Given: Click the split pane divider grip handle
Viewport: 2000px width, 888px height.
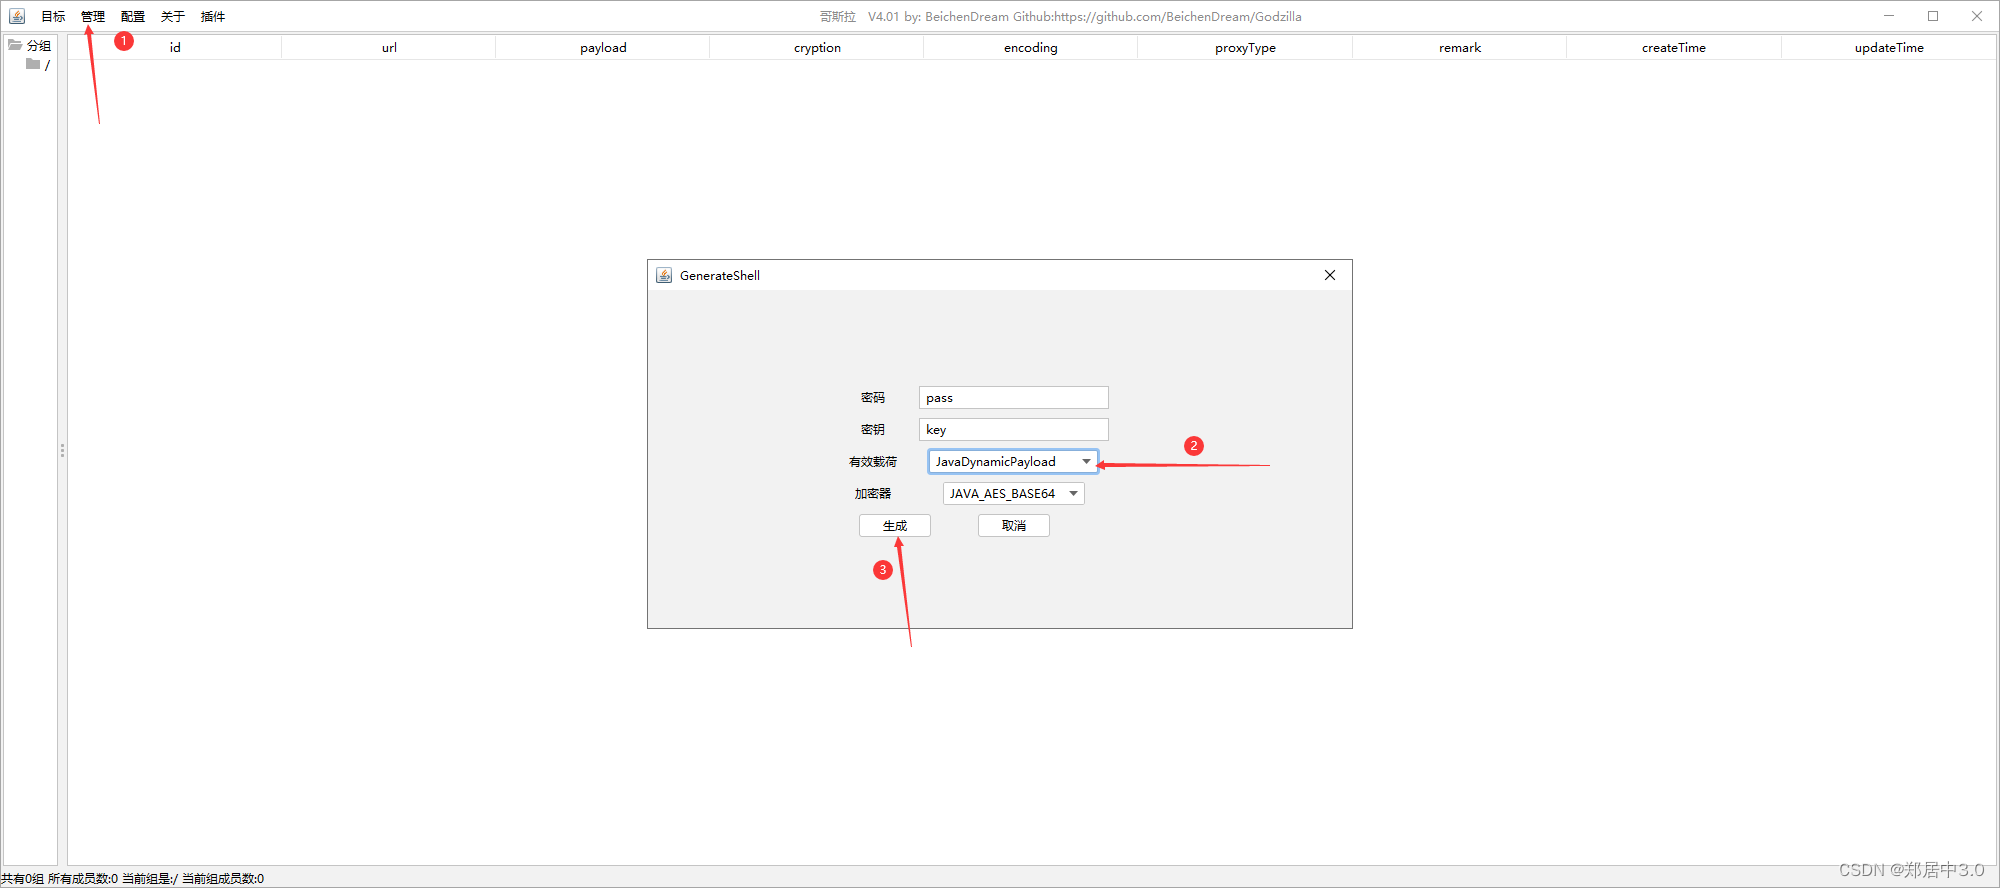Looking at the screenshot, I should 62,451.
